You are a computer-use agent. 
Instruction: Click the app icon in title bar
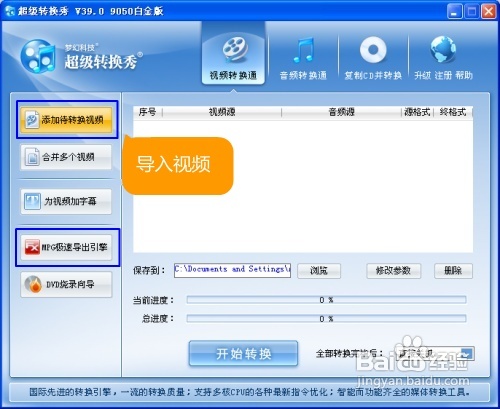tap(10, 11)
